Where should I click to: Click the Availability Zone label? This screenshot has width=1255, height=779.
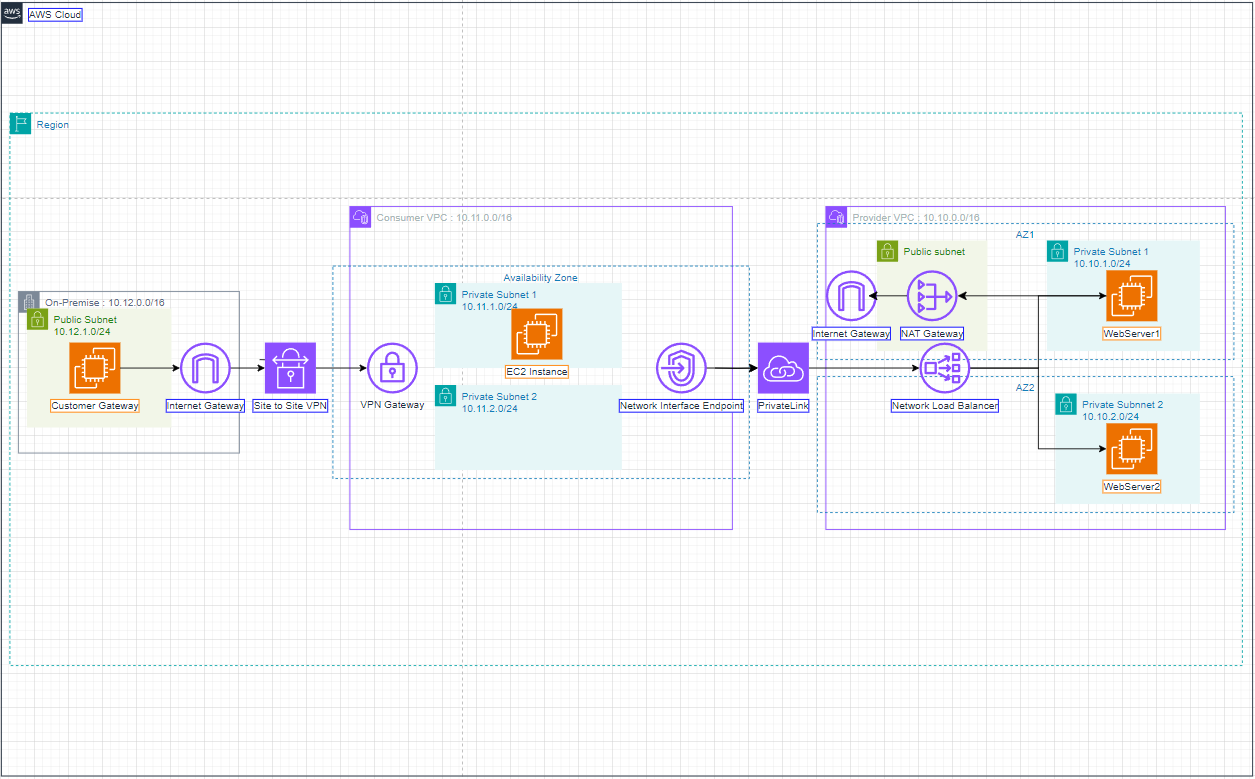(x=541, y=277)
